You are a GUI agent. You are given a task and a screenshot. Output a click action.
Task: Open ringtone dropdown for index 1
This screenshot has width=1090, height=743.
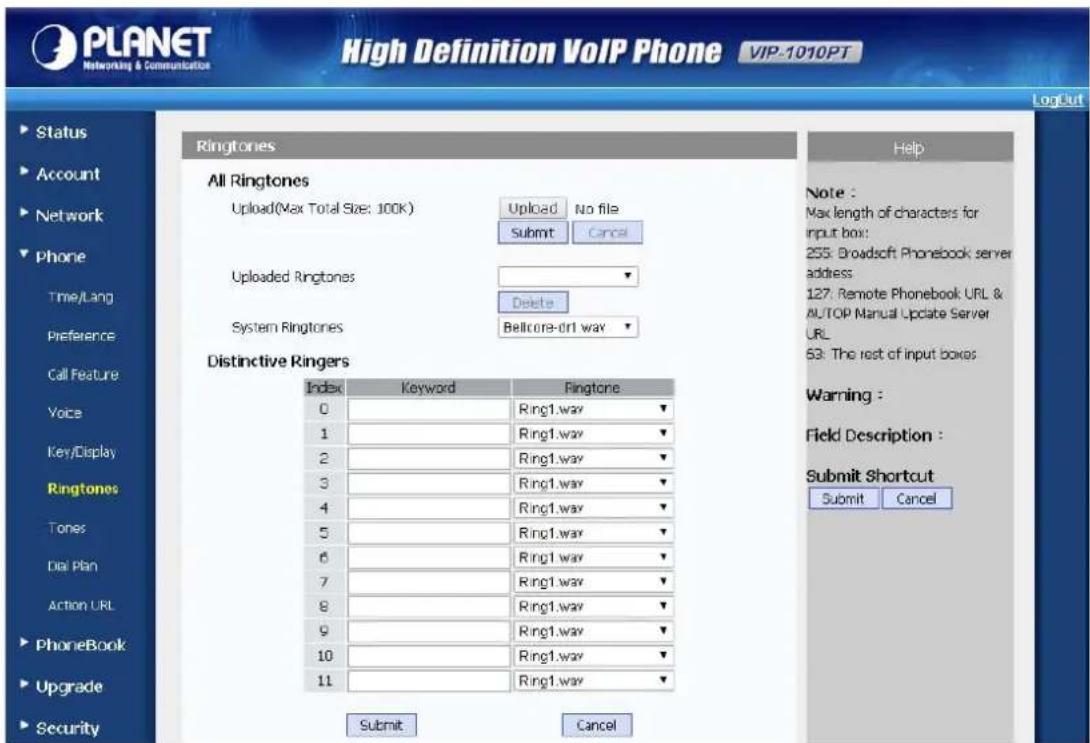click(593, 434)
